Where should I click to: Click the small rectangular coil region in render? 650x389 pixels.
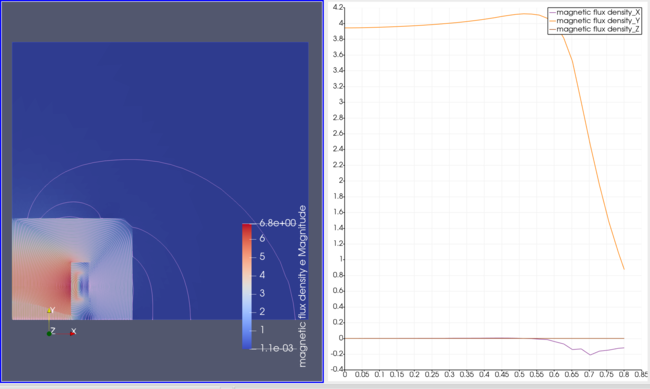[x=80, y=286]
